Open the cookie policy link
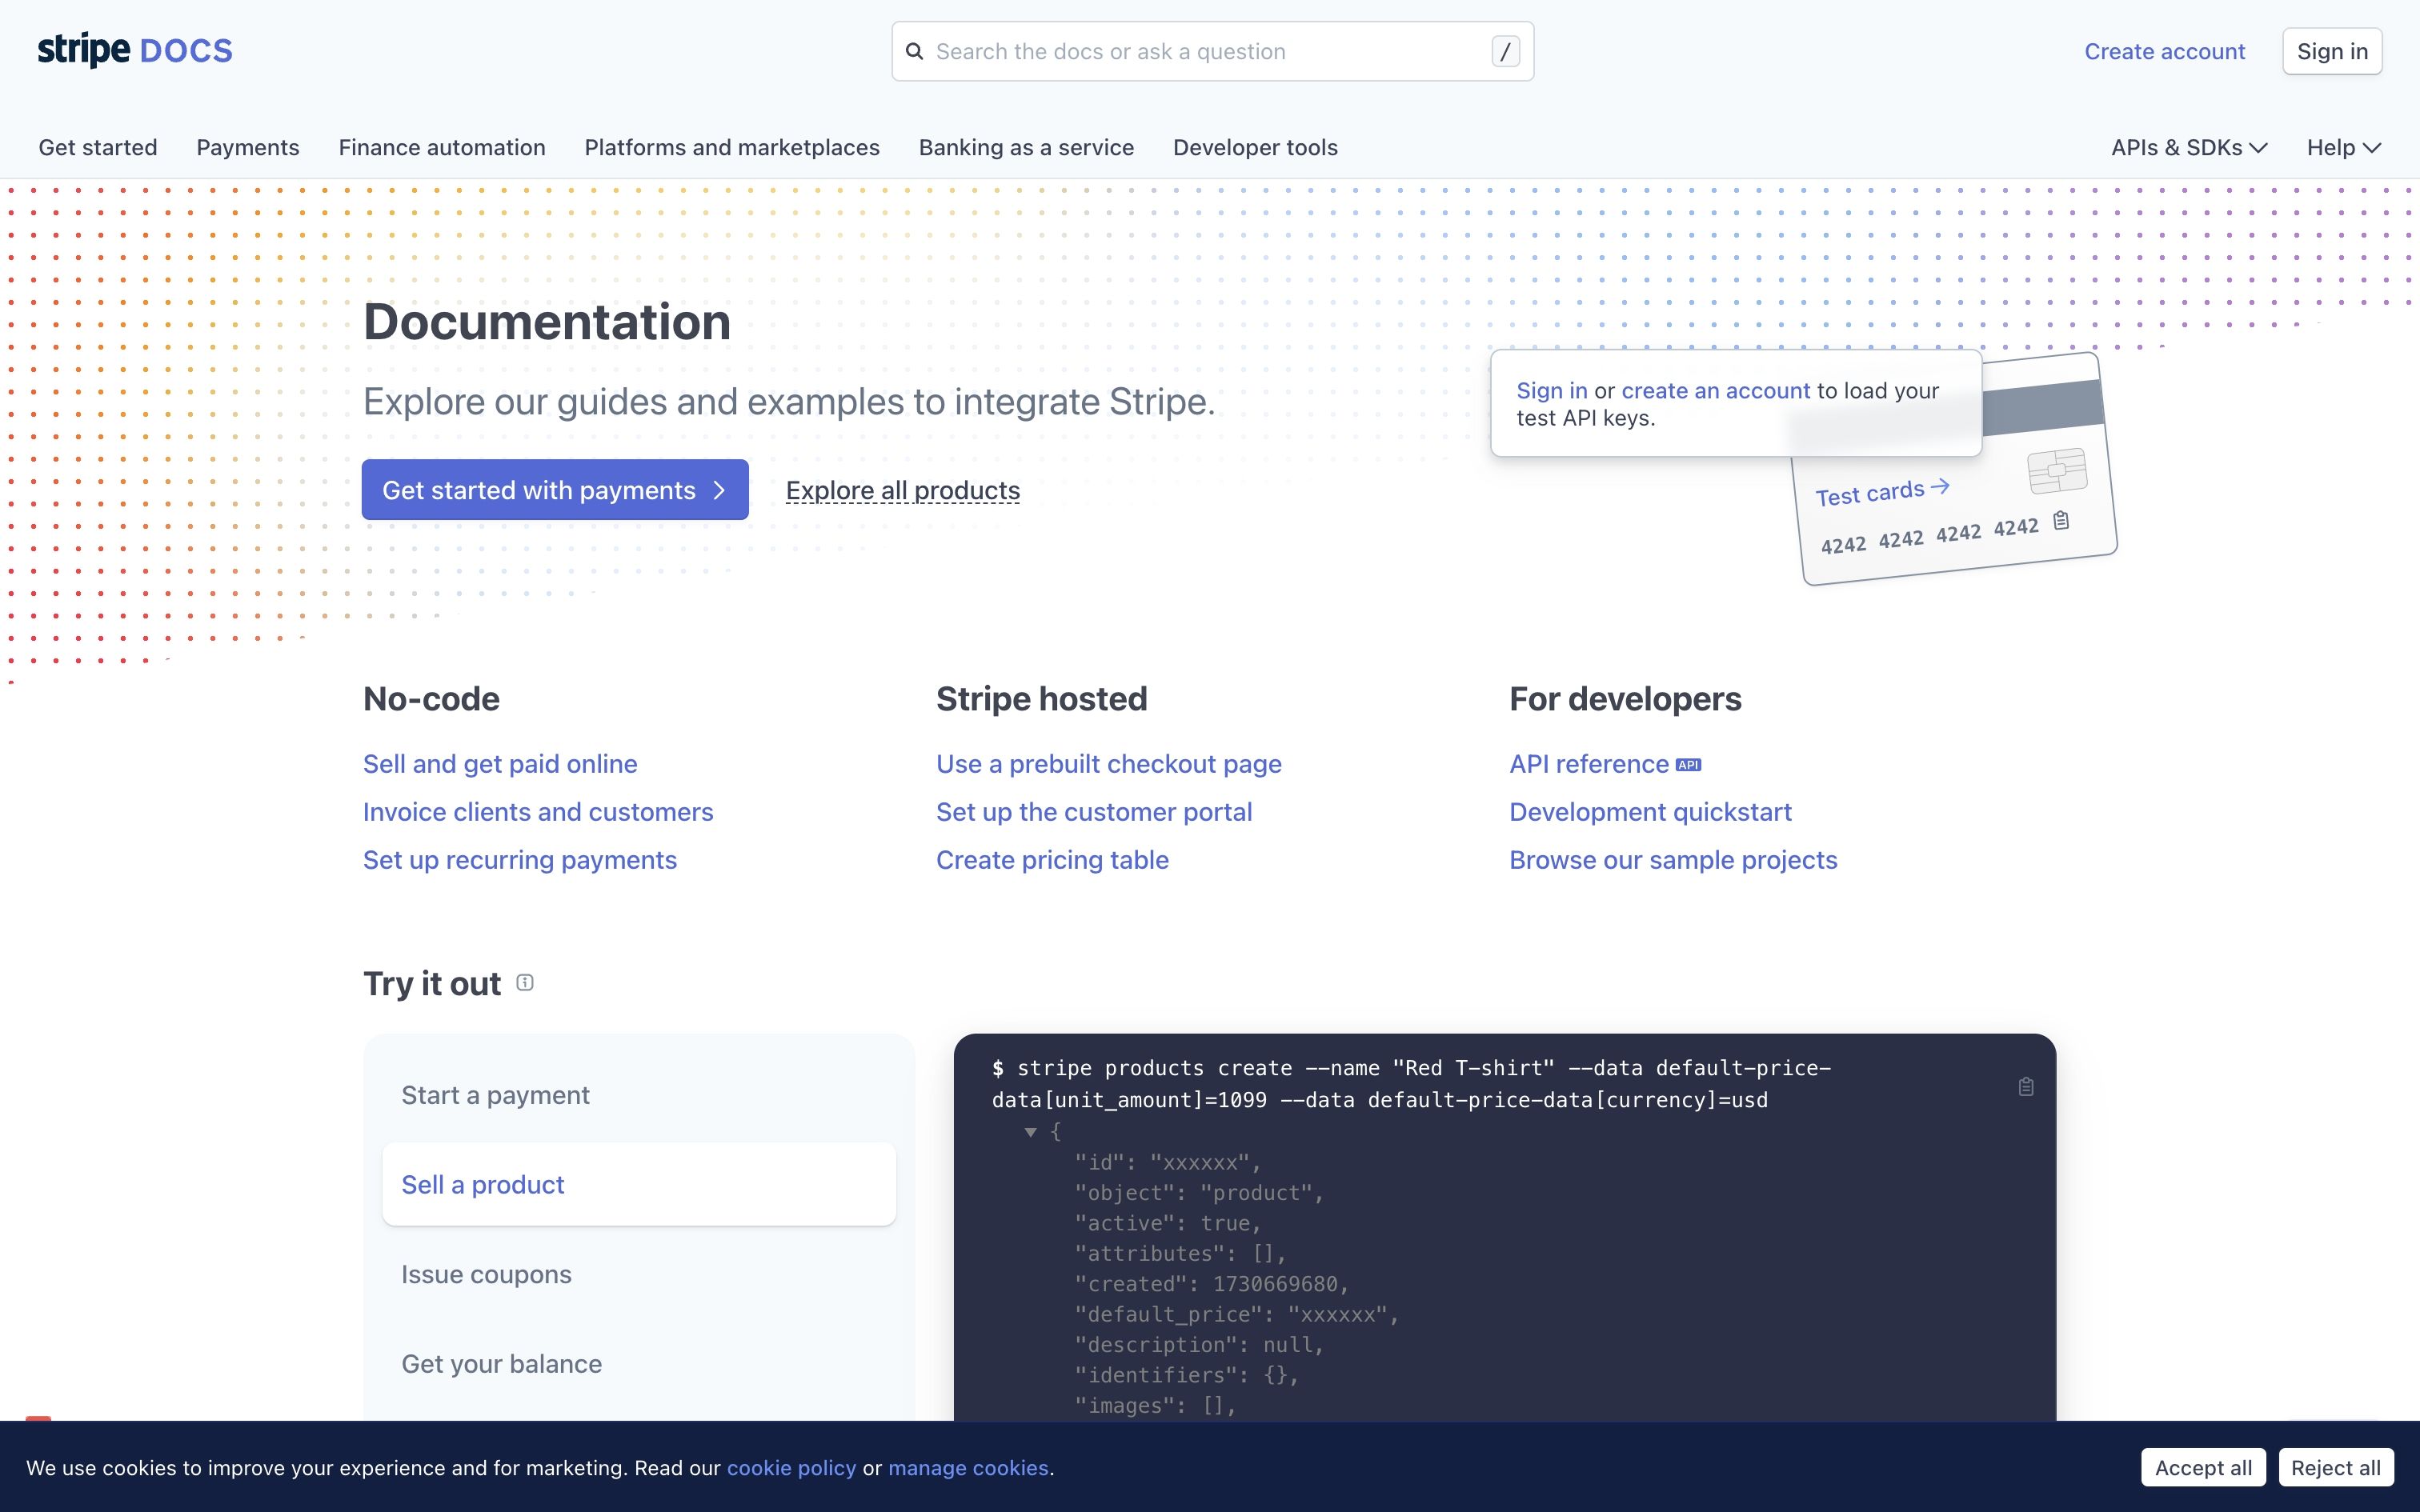 (791, 1467)
